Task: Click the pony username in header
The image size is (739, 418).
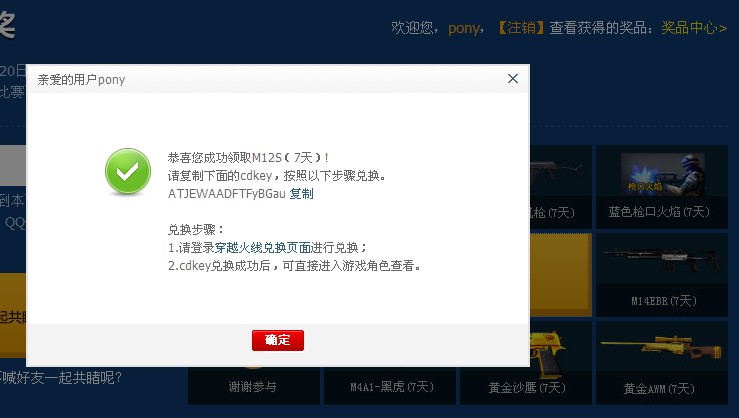Action: point(463,28)
